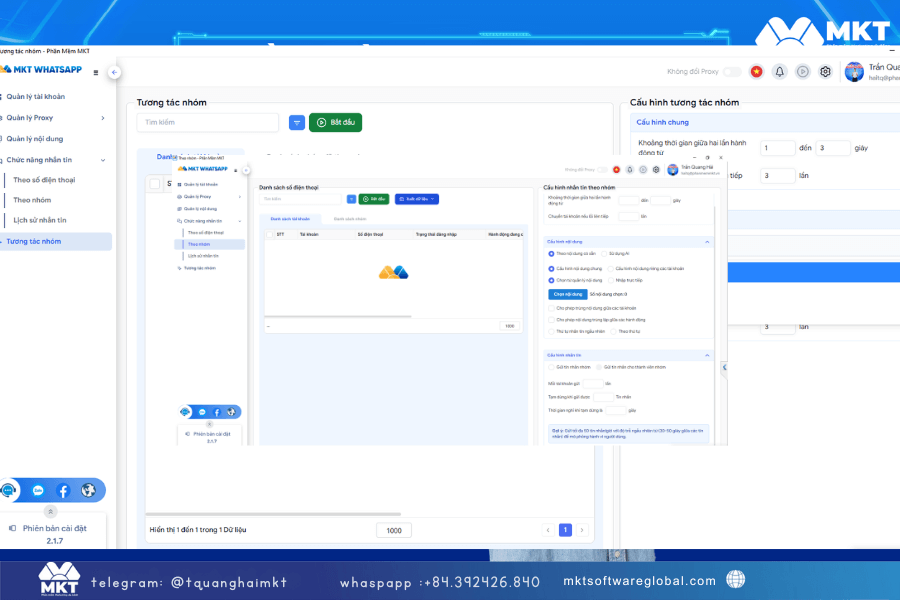Click the minimum delay field showing 1 in main window
Image resolution: width=900 pixels, height=600 pixels.
click(x=778, y=148)
